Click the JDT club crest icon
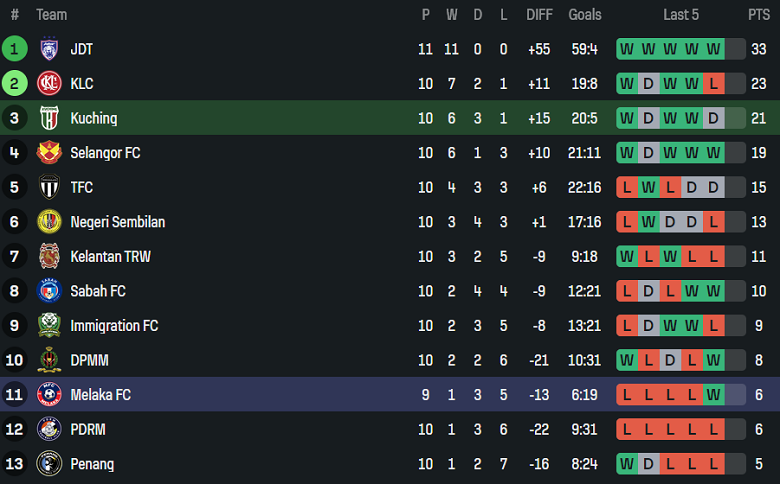Image resolution: width=780 pixels, height=484 pixels. 49,49
